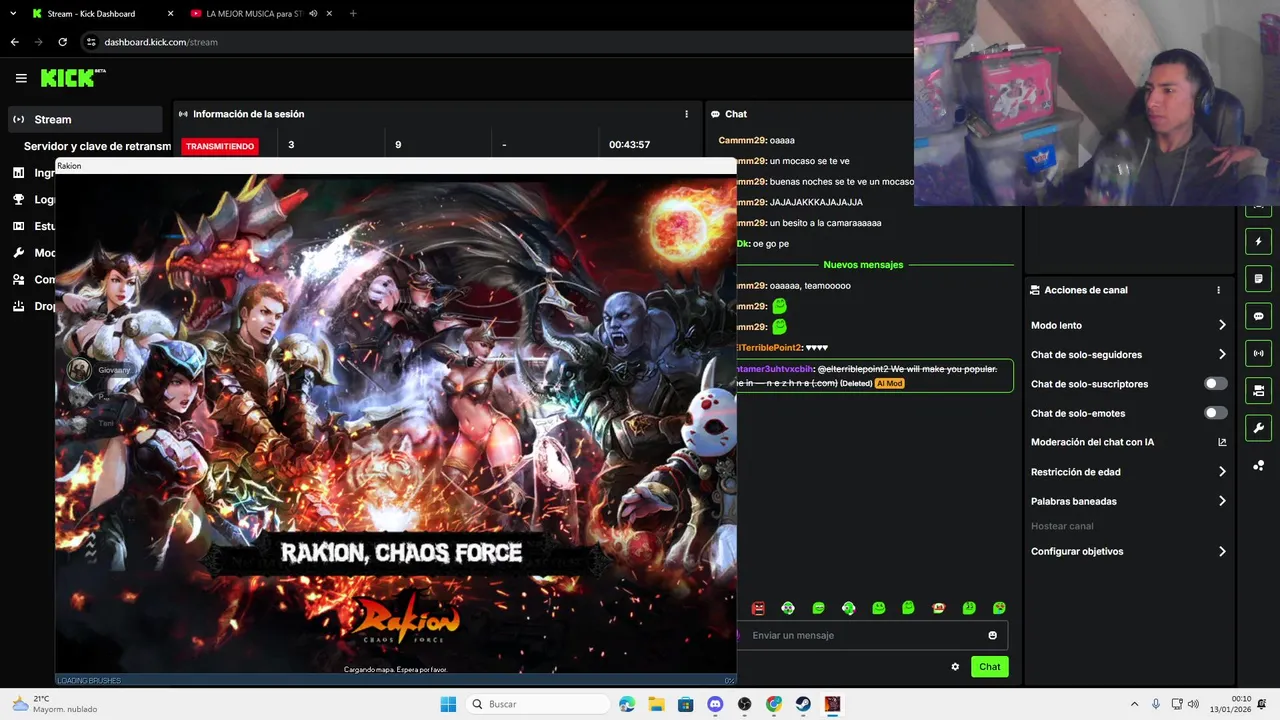
Task: Open the Stream sidebar section
Action: click(x=85, y=119)
